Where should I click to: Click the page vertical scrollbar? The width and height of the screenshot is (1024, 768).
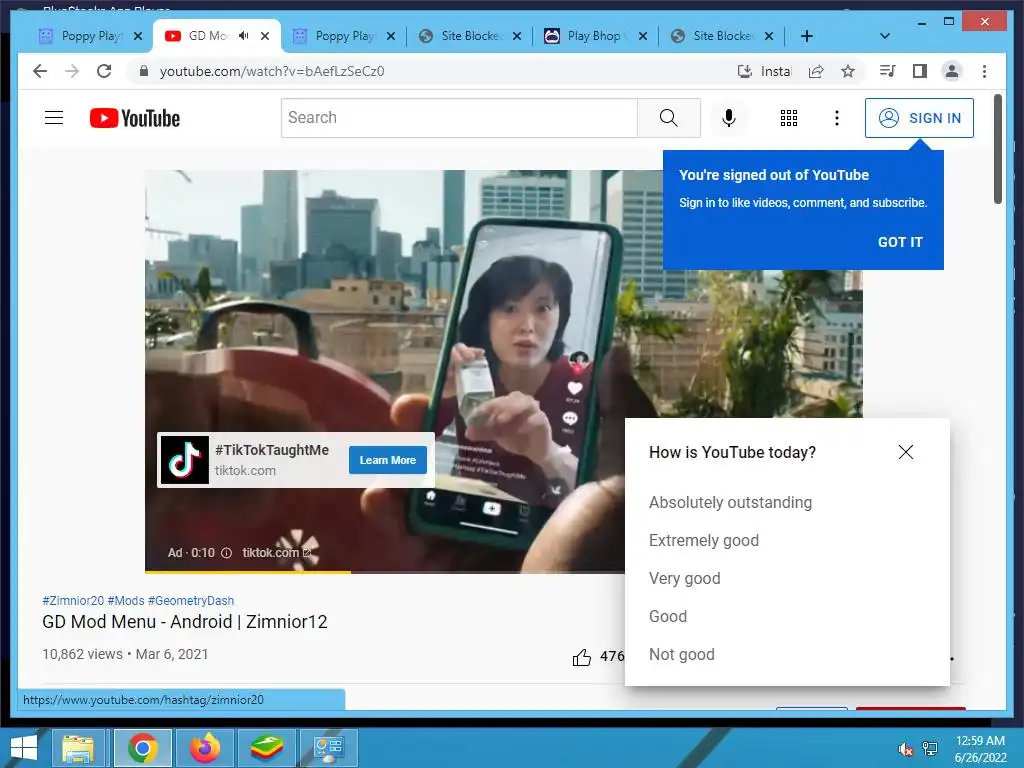click(x=997, y=149)
